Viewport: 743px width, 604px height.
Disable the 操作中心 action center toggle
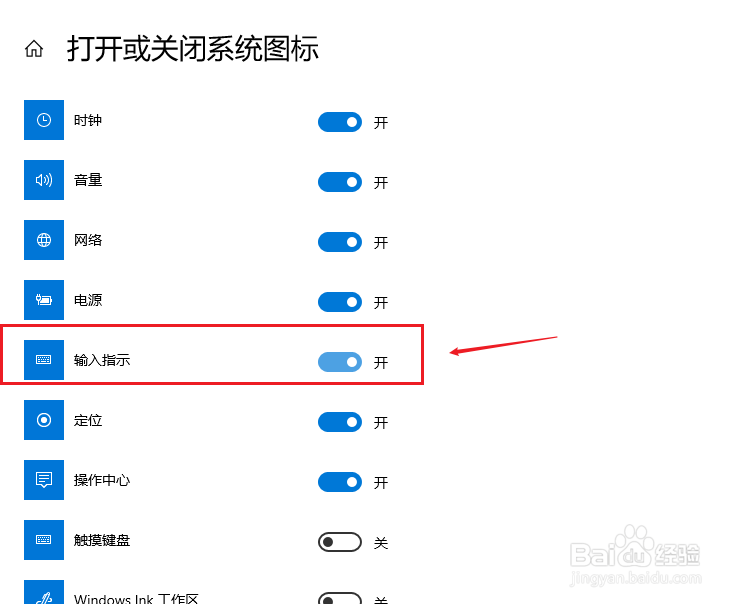point(340,482)
